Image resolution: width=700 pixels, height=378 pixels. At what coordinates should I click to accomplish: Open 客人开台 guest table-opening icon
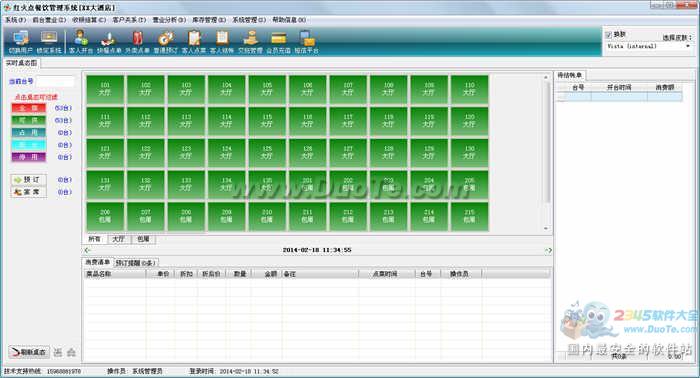point(81,42)
